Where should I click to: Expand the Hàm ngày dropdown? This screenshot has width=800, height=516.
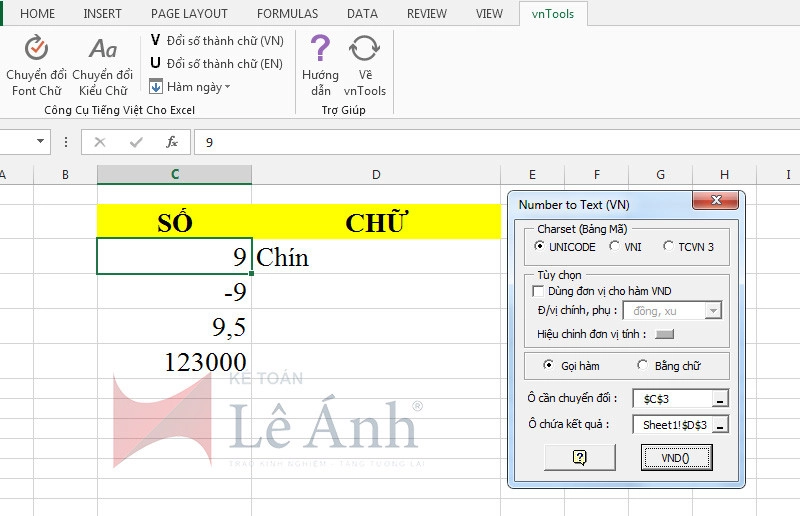coord(190,87)
